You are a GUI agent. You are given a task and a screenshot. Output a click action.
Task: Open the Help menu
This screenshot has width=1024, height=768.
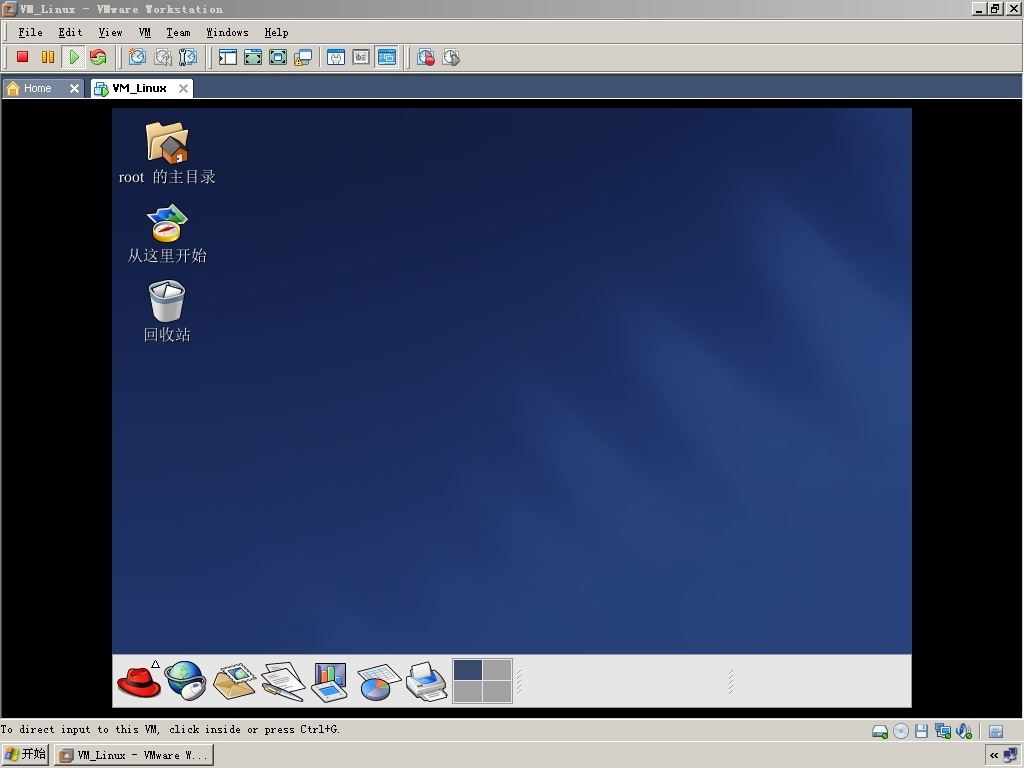(276, 33)
